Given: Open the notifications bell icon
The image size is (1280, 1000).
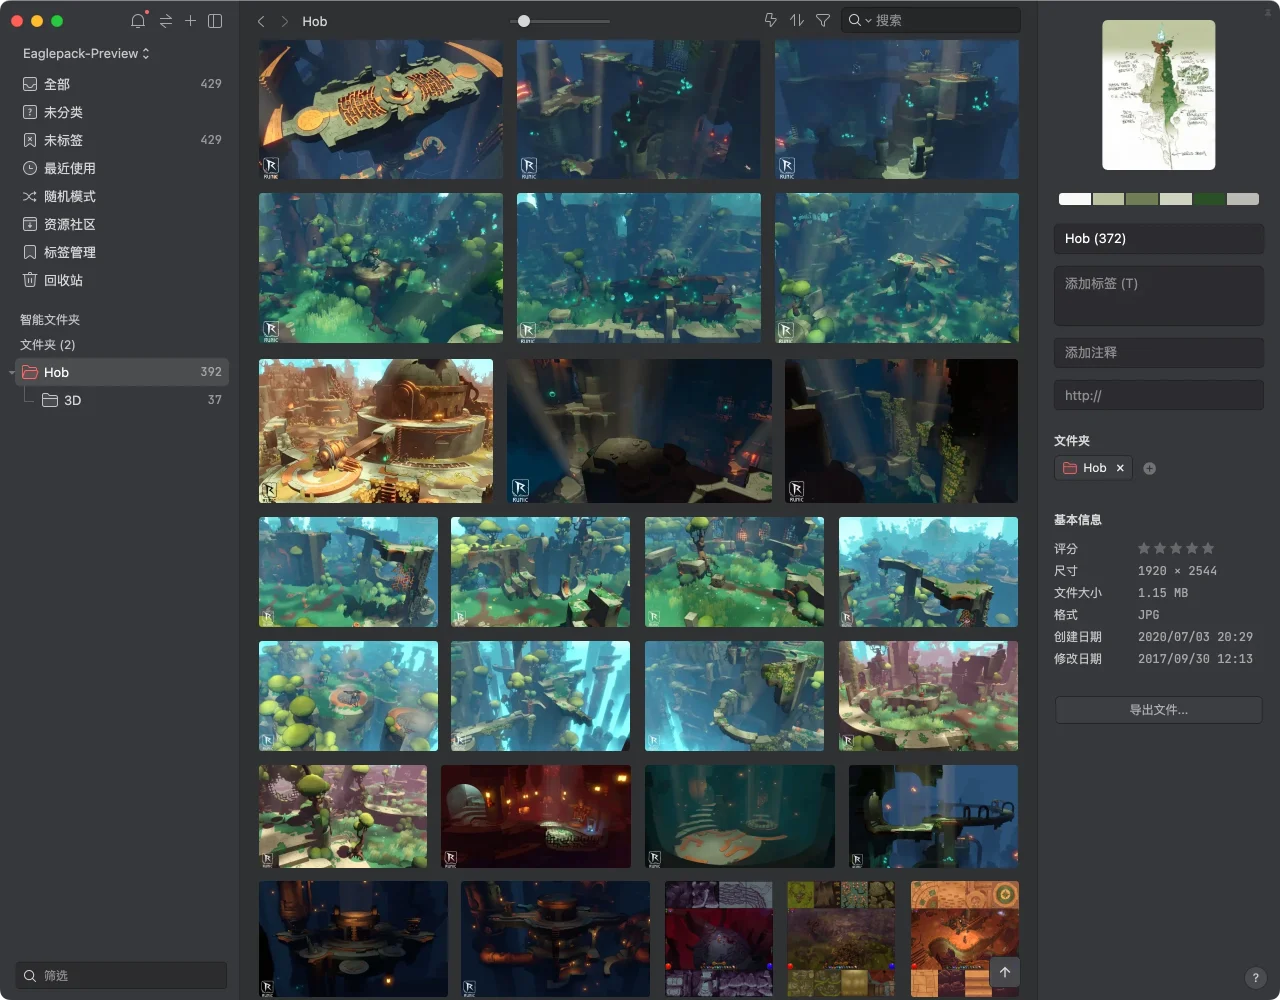Looking at the screenshot, I should click(x=138, y=21).
